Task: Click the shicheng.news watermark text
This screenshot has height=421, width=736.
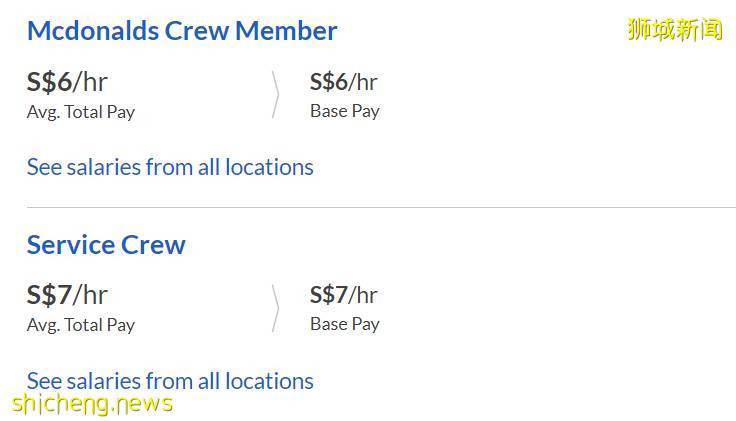Action: [93, 403]
